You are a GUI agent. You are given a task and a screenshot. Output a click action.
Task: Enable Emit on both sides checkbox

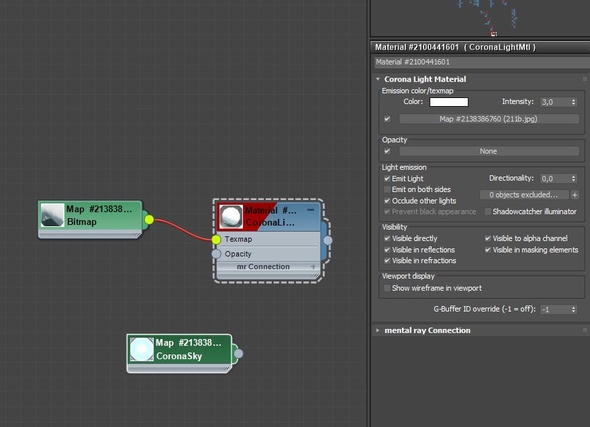coord(387,189)
